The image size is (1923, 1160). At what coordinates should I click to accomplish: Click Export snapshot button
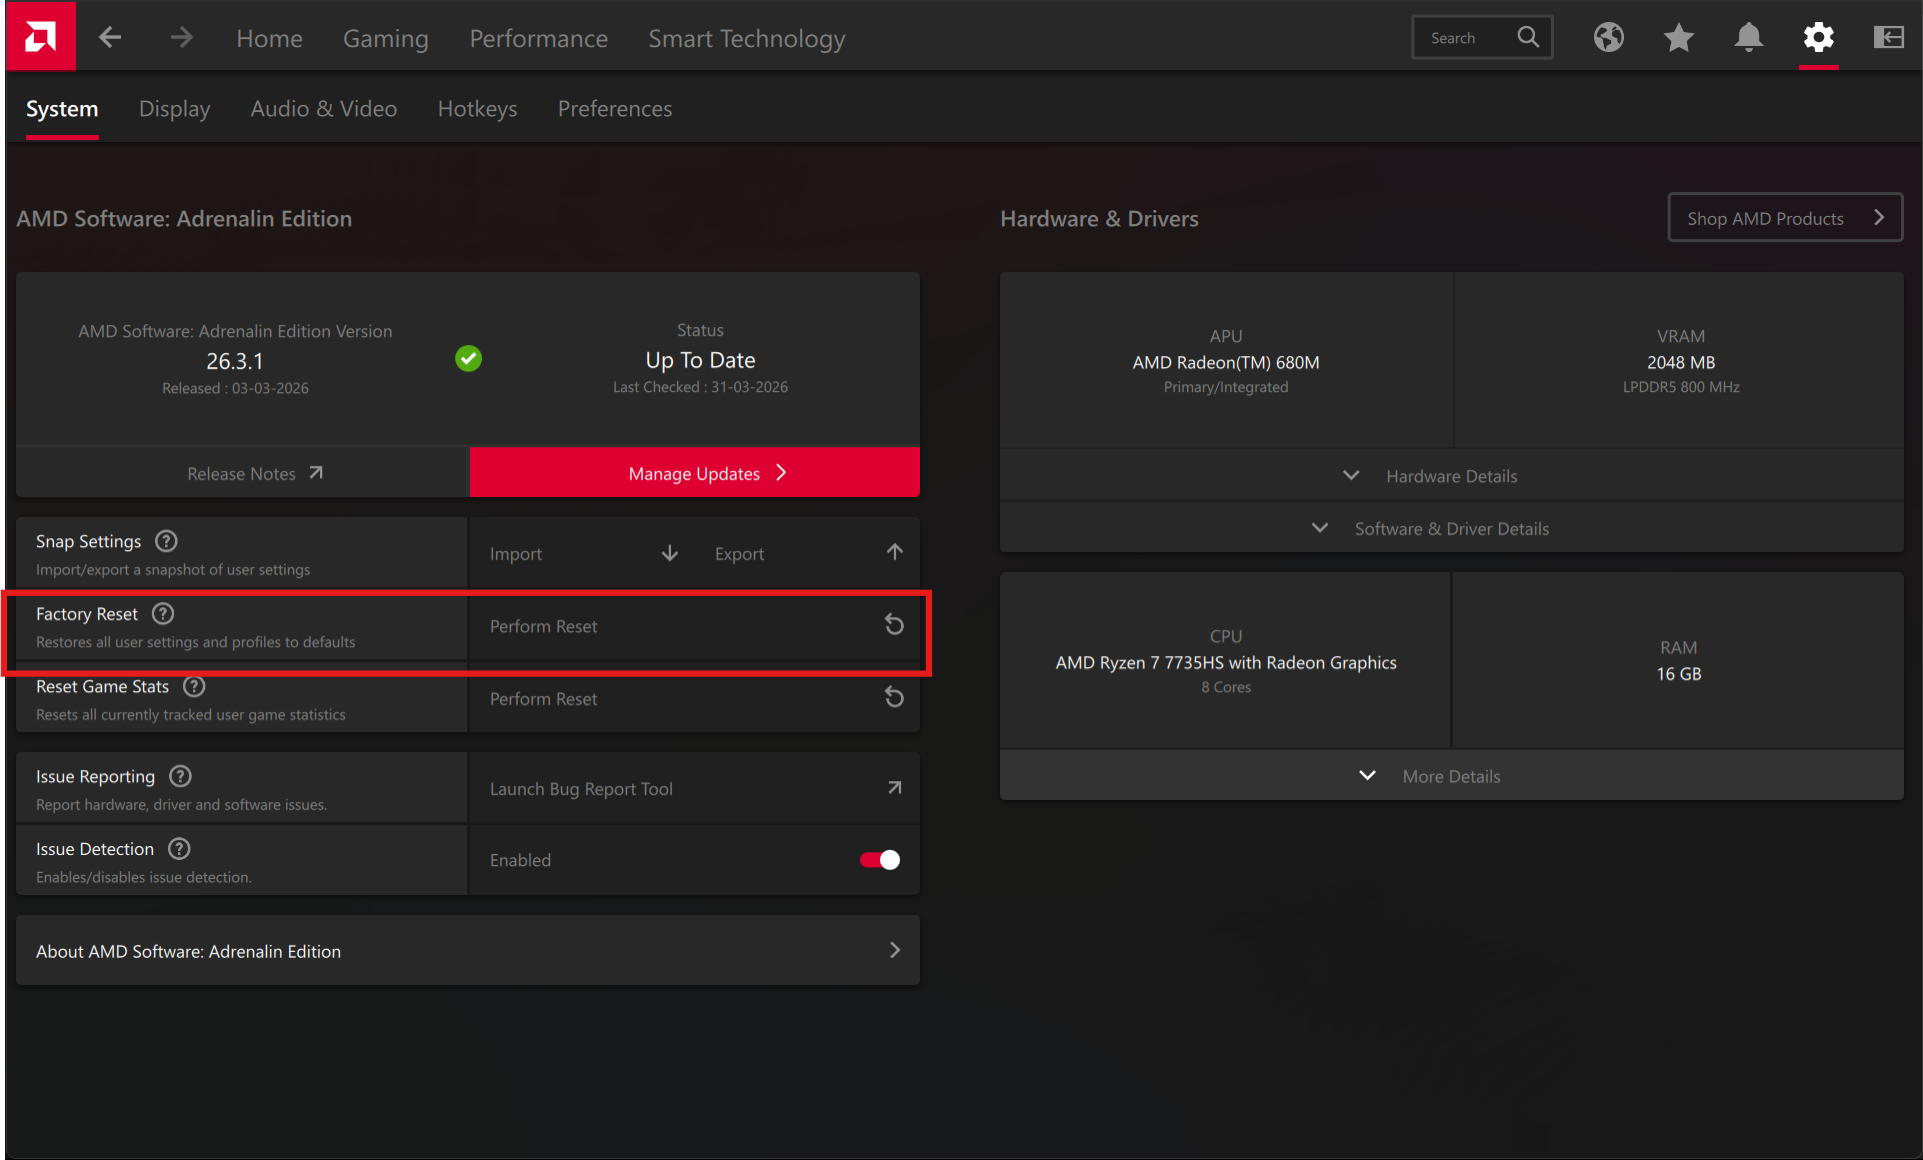click(x=807, y=553)
